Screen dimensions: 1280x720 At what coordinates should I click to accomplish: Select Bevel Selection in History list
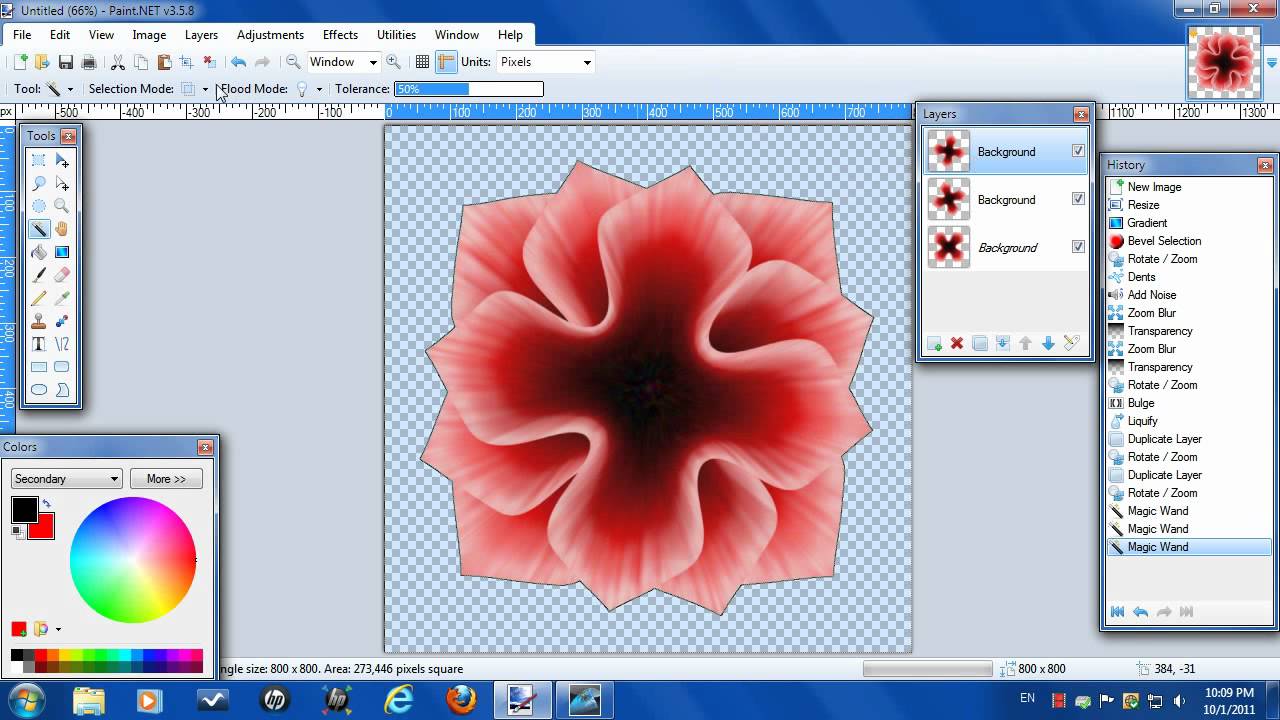tap(1164, 241)
